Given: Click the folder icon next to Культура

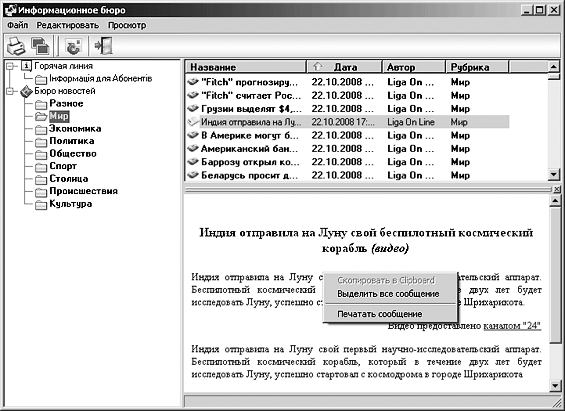Looking at the screenshot, I should pyautogui.click(x=41, y=205).
